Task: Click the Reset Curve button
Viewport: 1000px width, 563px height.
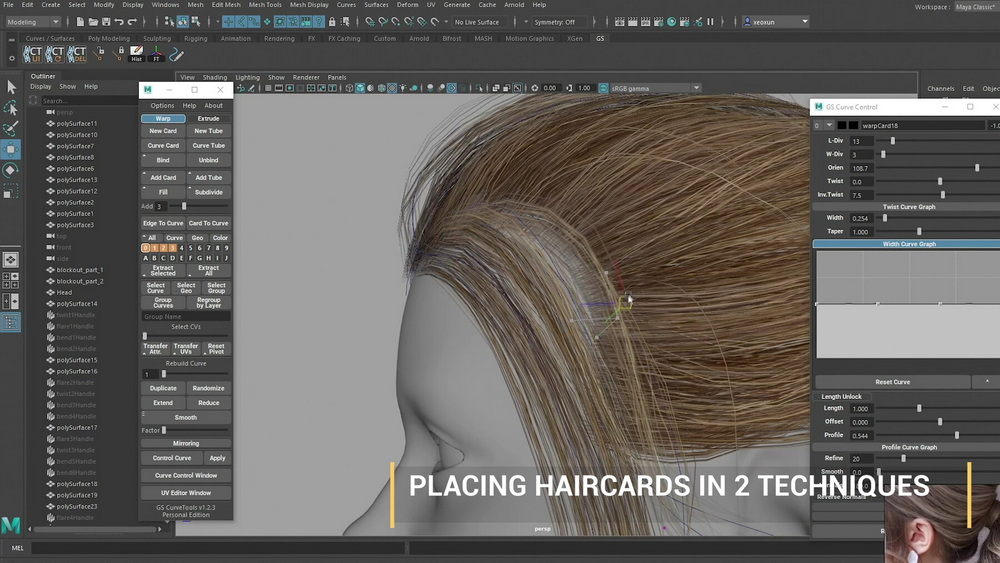Action: 892,381
